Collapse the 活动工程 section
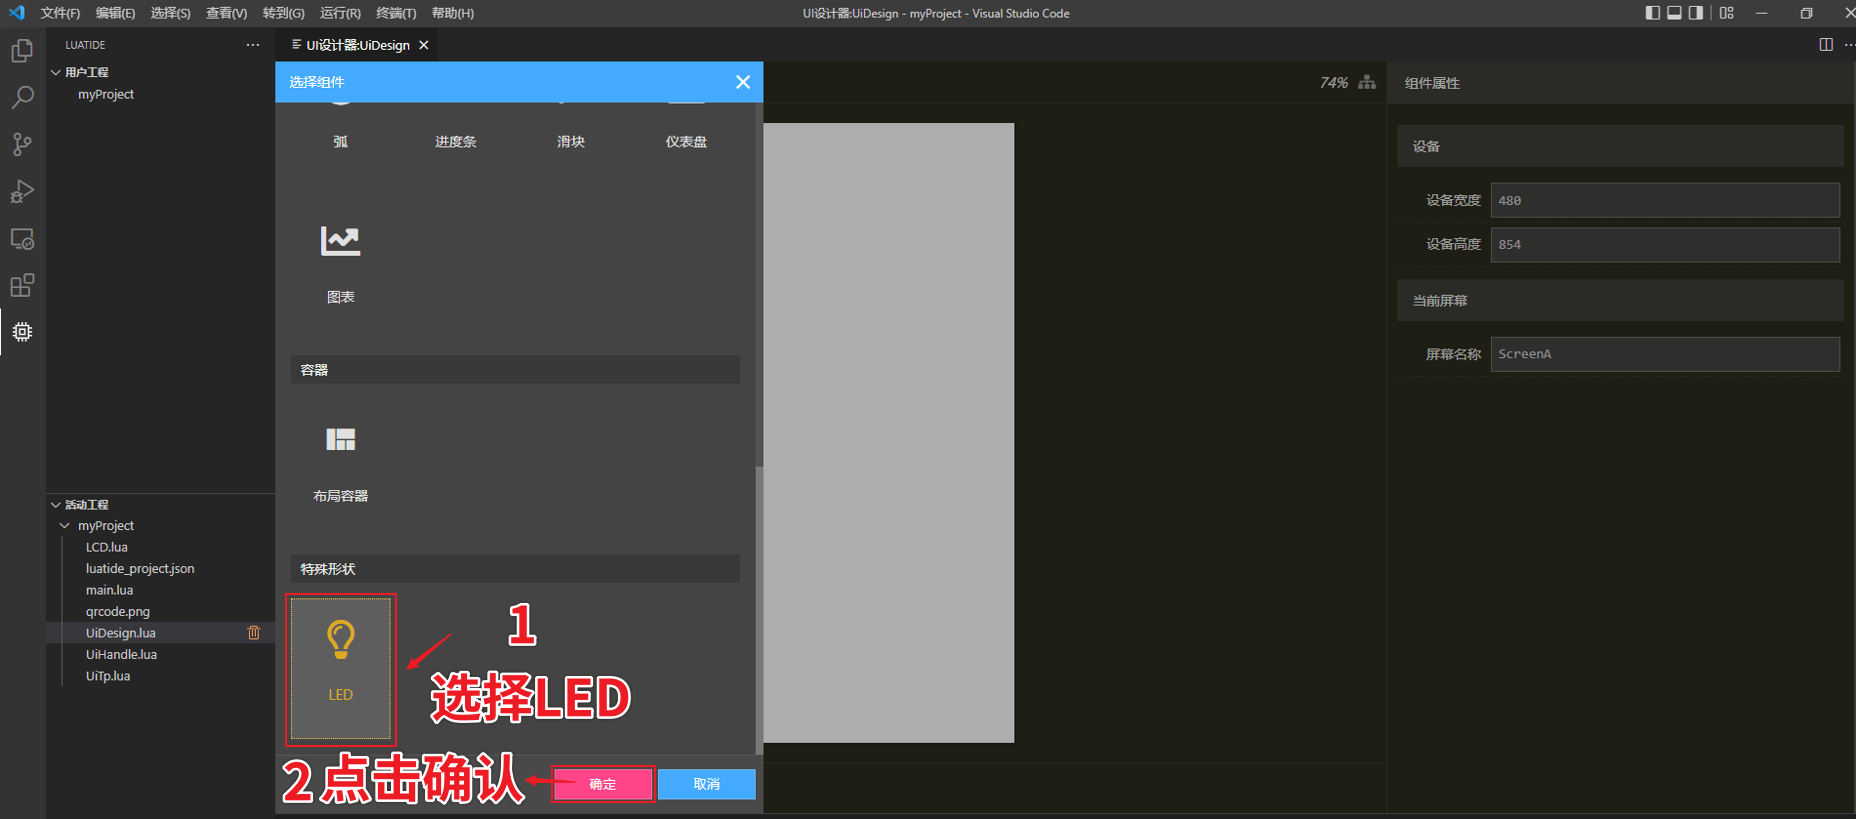 (56, 505)
